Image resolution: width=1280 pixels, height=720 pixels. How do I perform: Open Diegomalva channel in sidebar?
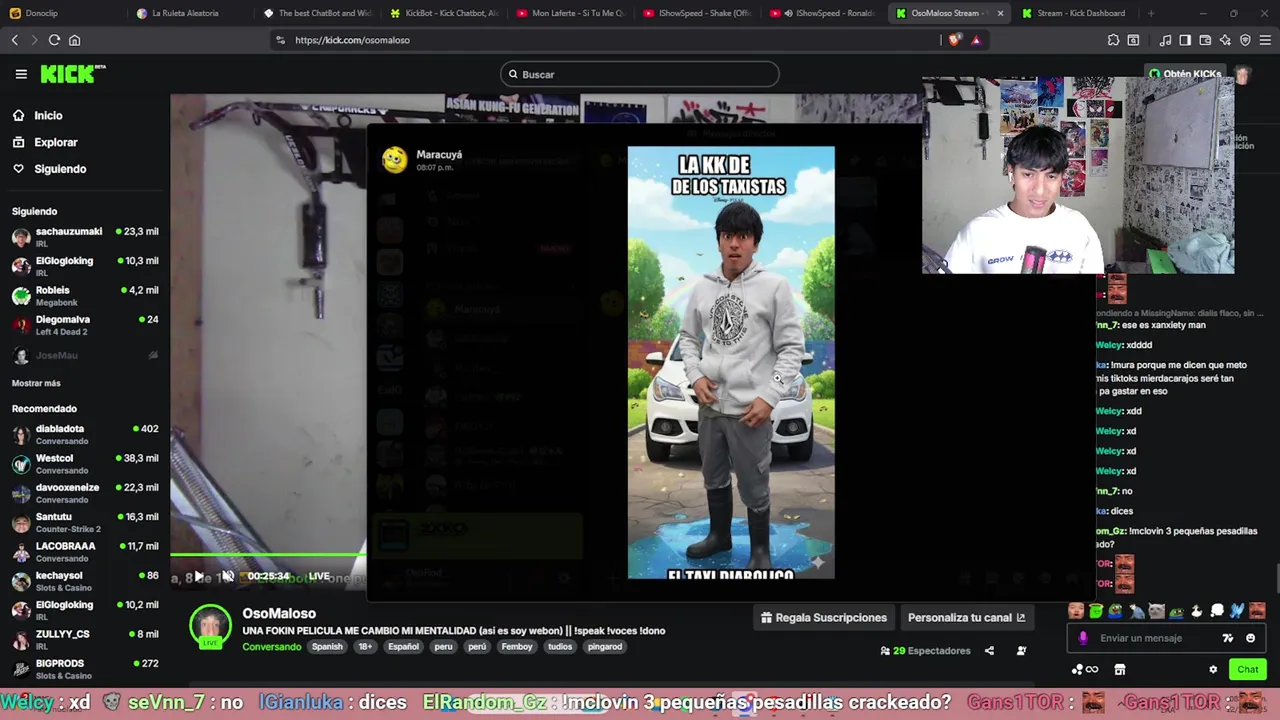pos(84,325)
